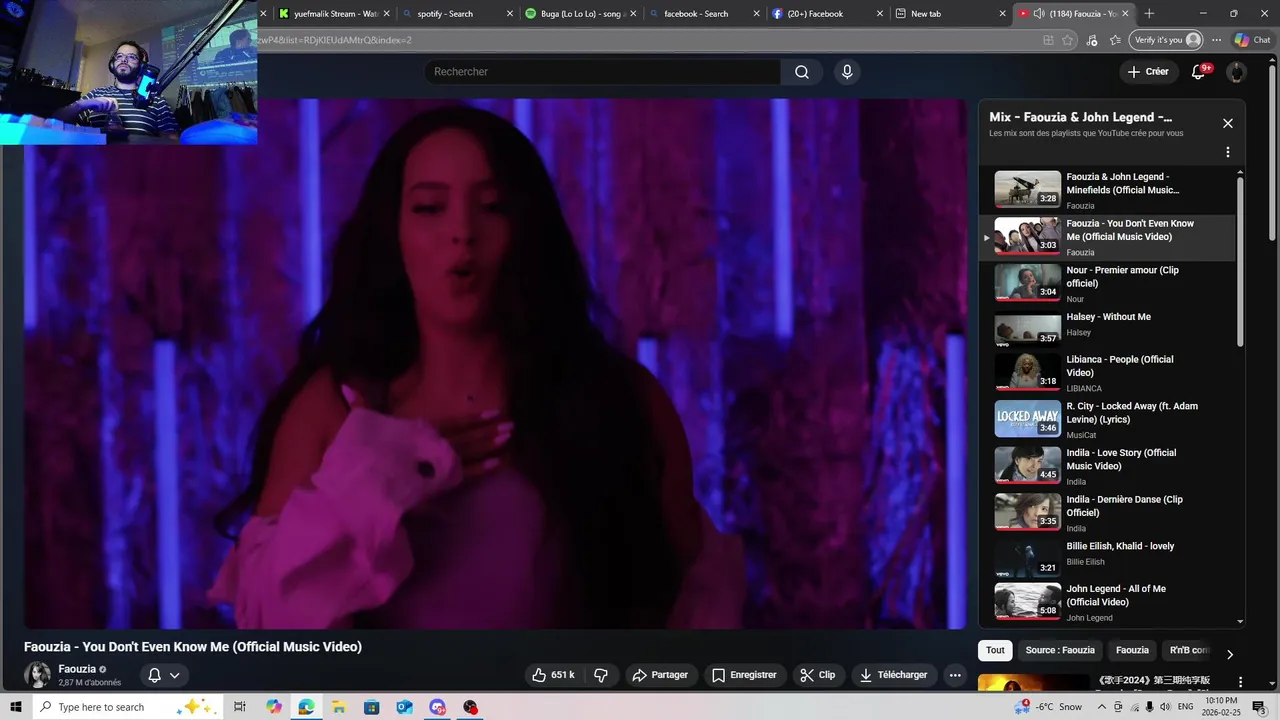Open the Faouzia channel avatar

(x=37, y=675)
